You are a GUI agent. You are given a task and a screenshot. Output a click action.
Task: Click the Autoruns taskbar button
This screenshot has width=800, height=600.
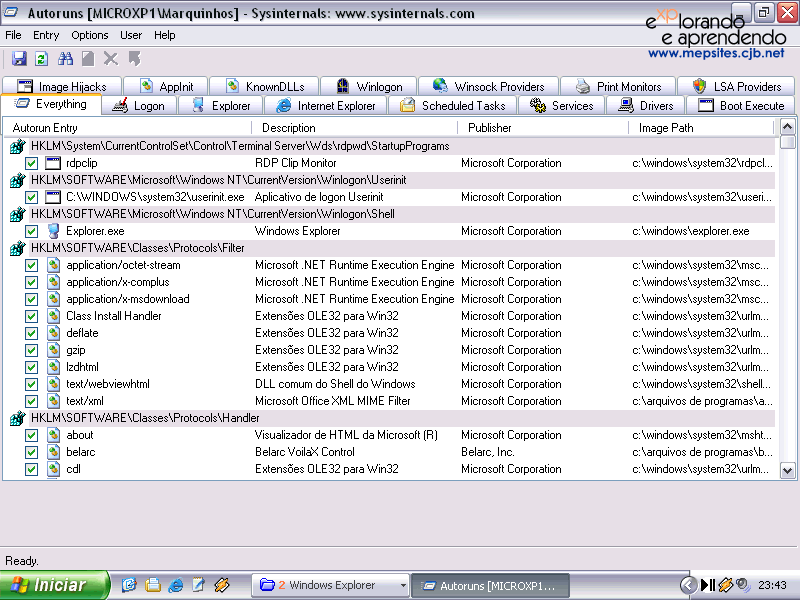490,586
